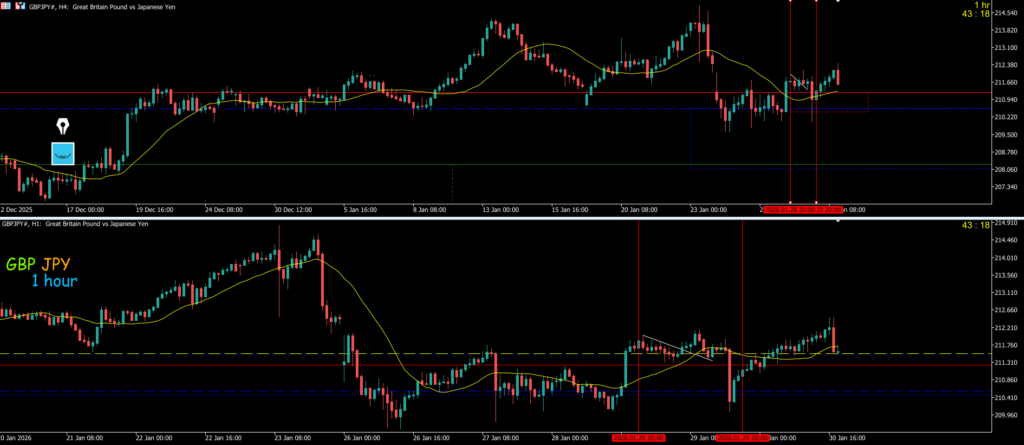Click the chart shift triangle on H4 chart
Viewport: 1024px width, 445px height.
[837, 3]
